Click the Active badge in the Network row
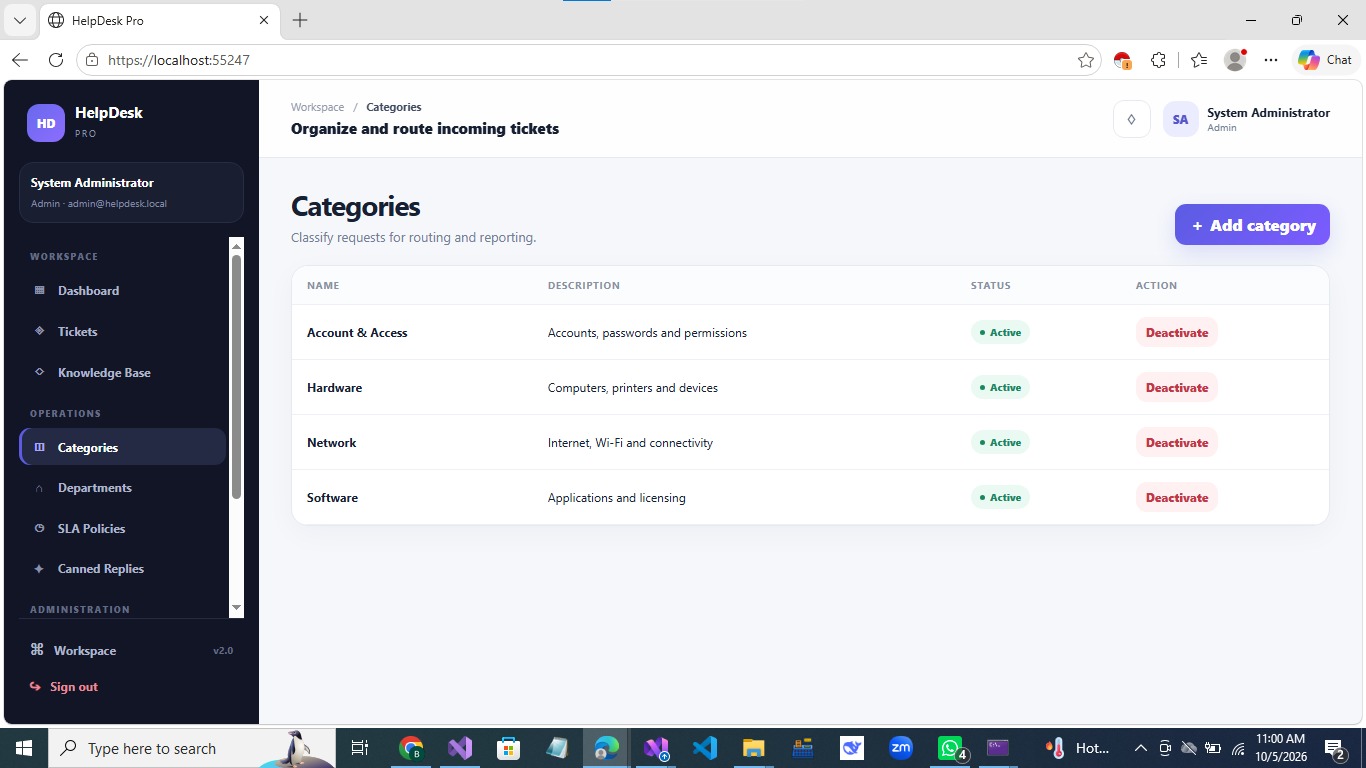Screen dimensions: 1366x768 pos(1000,442)
